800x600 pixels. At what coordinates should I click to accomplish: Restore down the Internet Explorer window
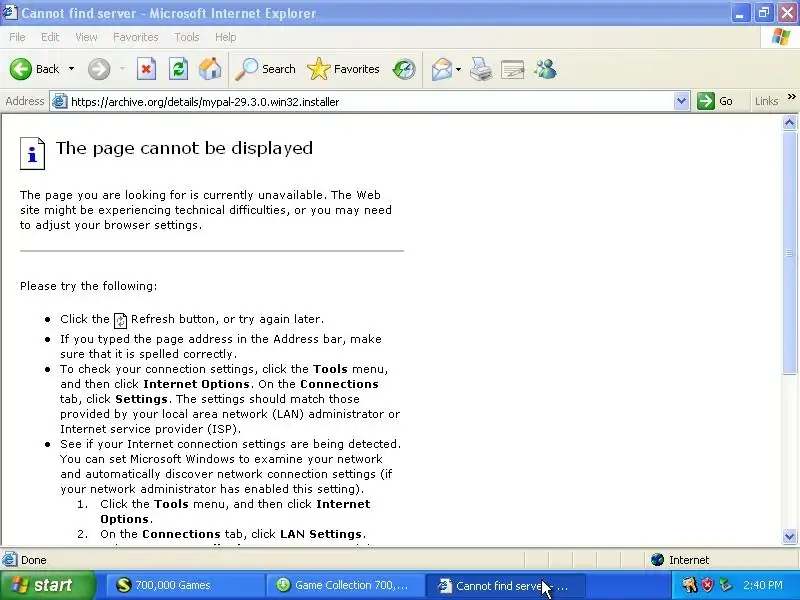(x=764, y=13)
